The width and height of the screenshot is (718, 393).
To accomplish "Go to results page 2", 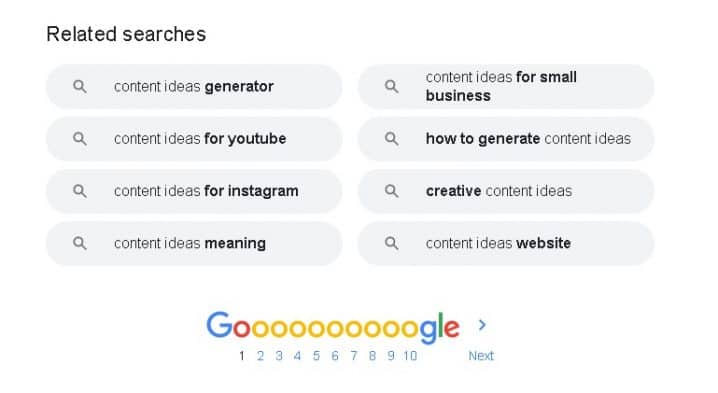I will tap(260, 355).
